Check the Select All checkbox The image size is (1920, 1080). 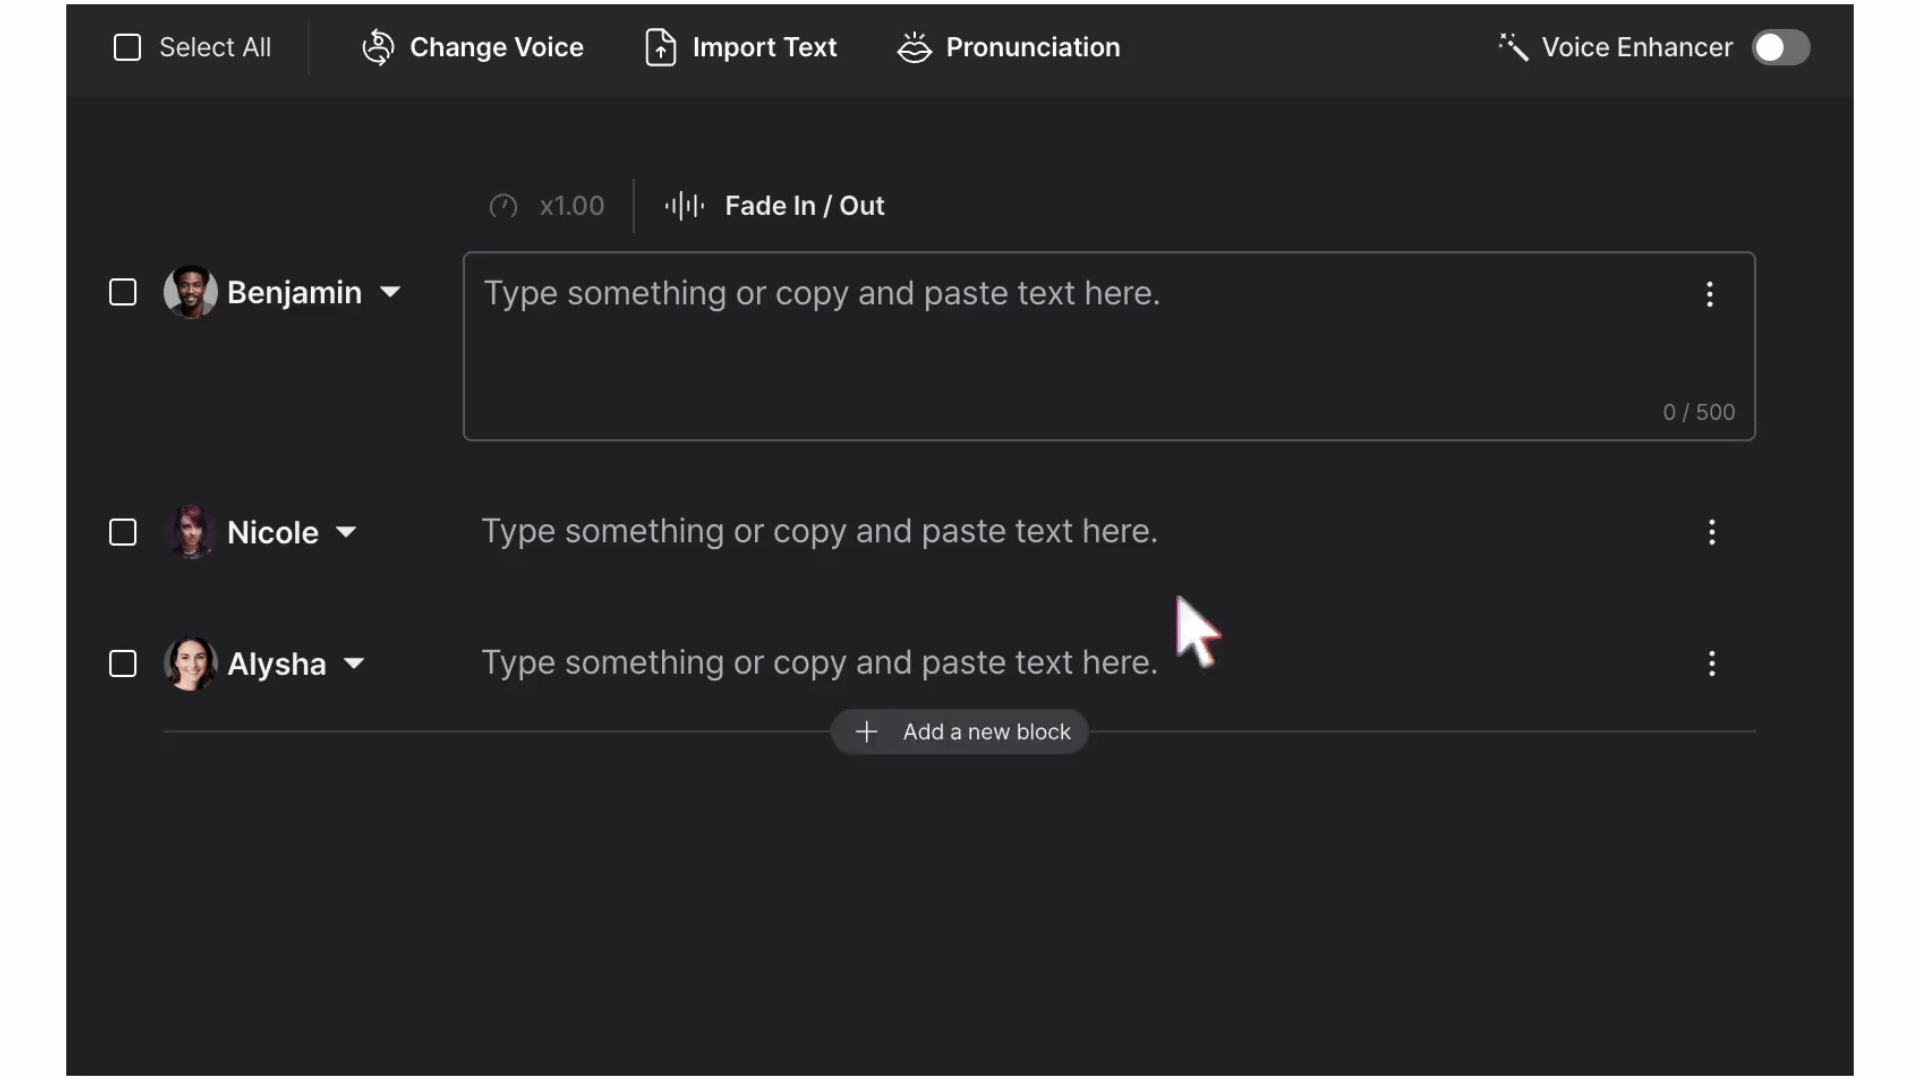point(127,47)
